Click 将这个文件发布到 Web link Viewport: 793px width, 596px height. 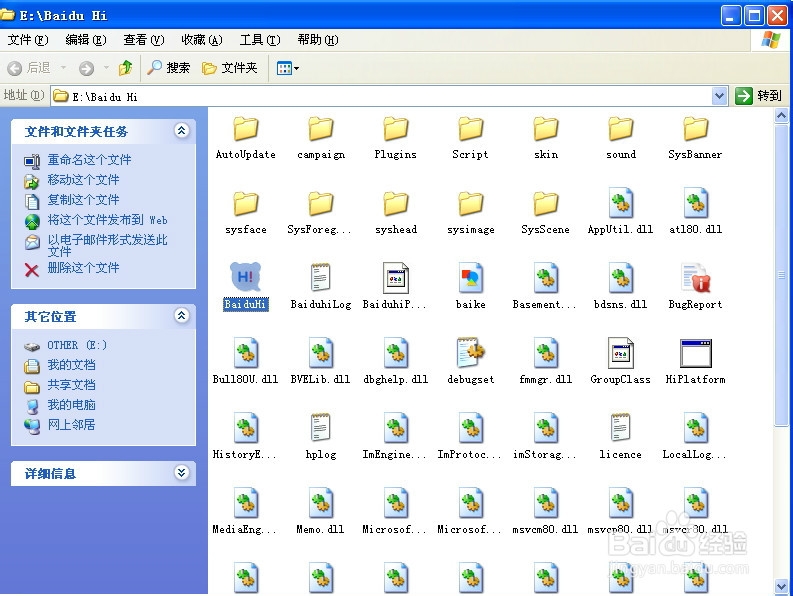click(x=107, y=220)
